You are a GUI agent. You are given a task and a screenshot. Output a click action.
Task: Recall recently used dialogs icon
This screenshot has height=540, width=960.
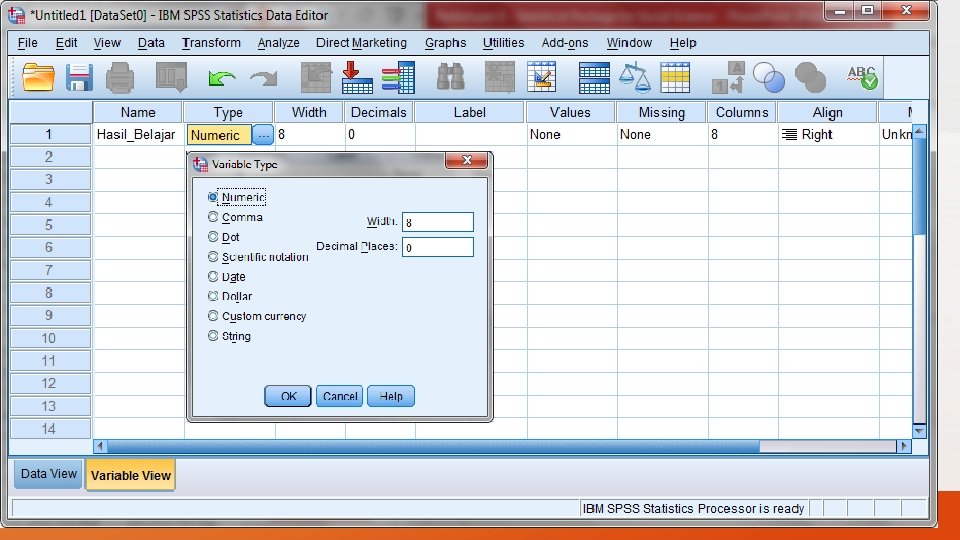[x=171, y=78]
